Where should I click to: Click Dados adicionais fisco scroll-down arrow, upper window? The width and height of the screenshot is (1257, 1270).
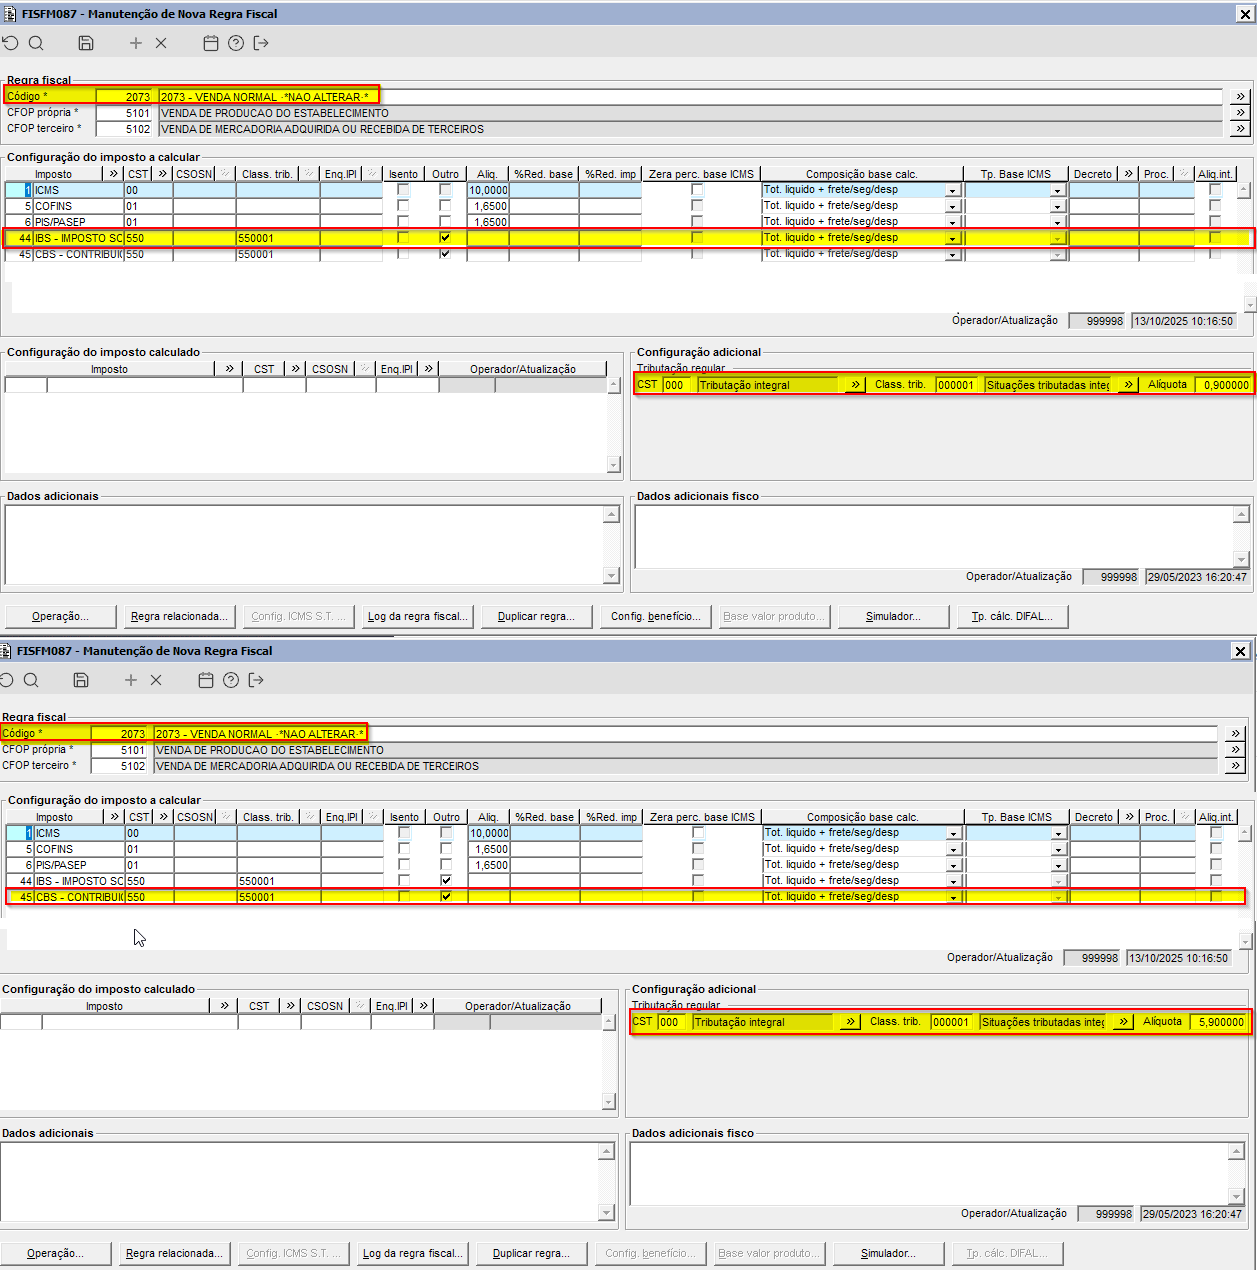pyautogui.click(x=1241, y=560)
